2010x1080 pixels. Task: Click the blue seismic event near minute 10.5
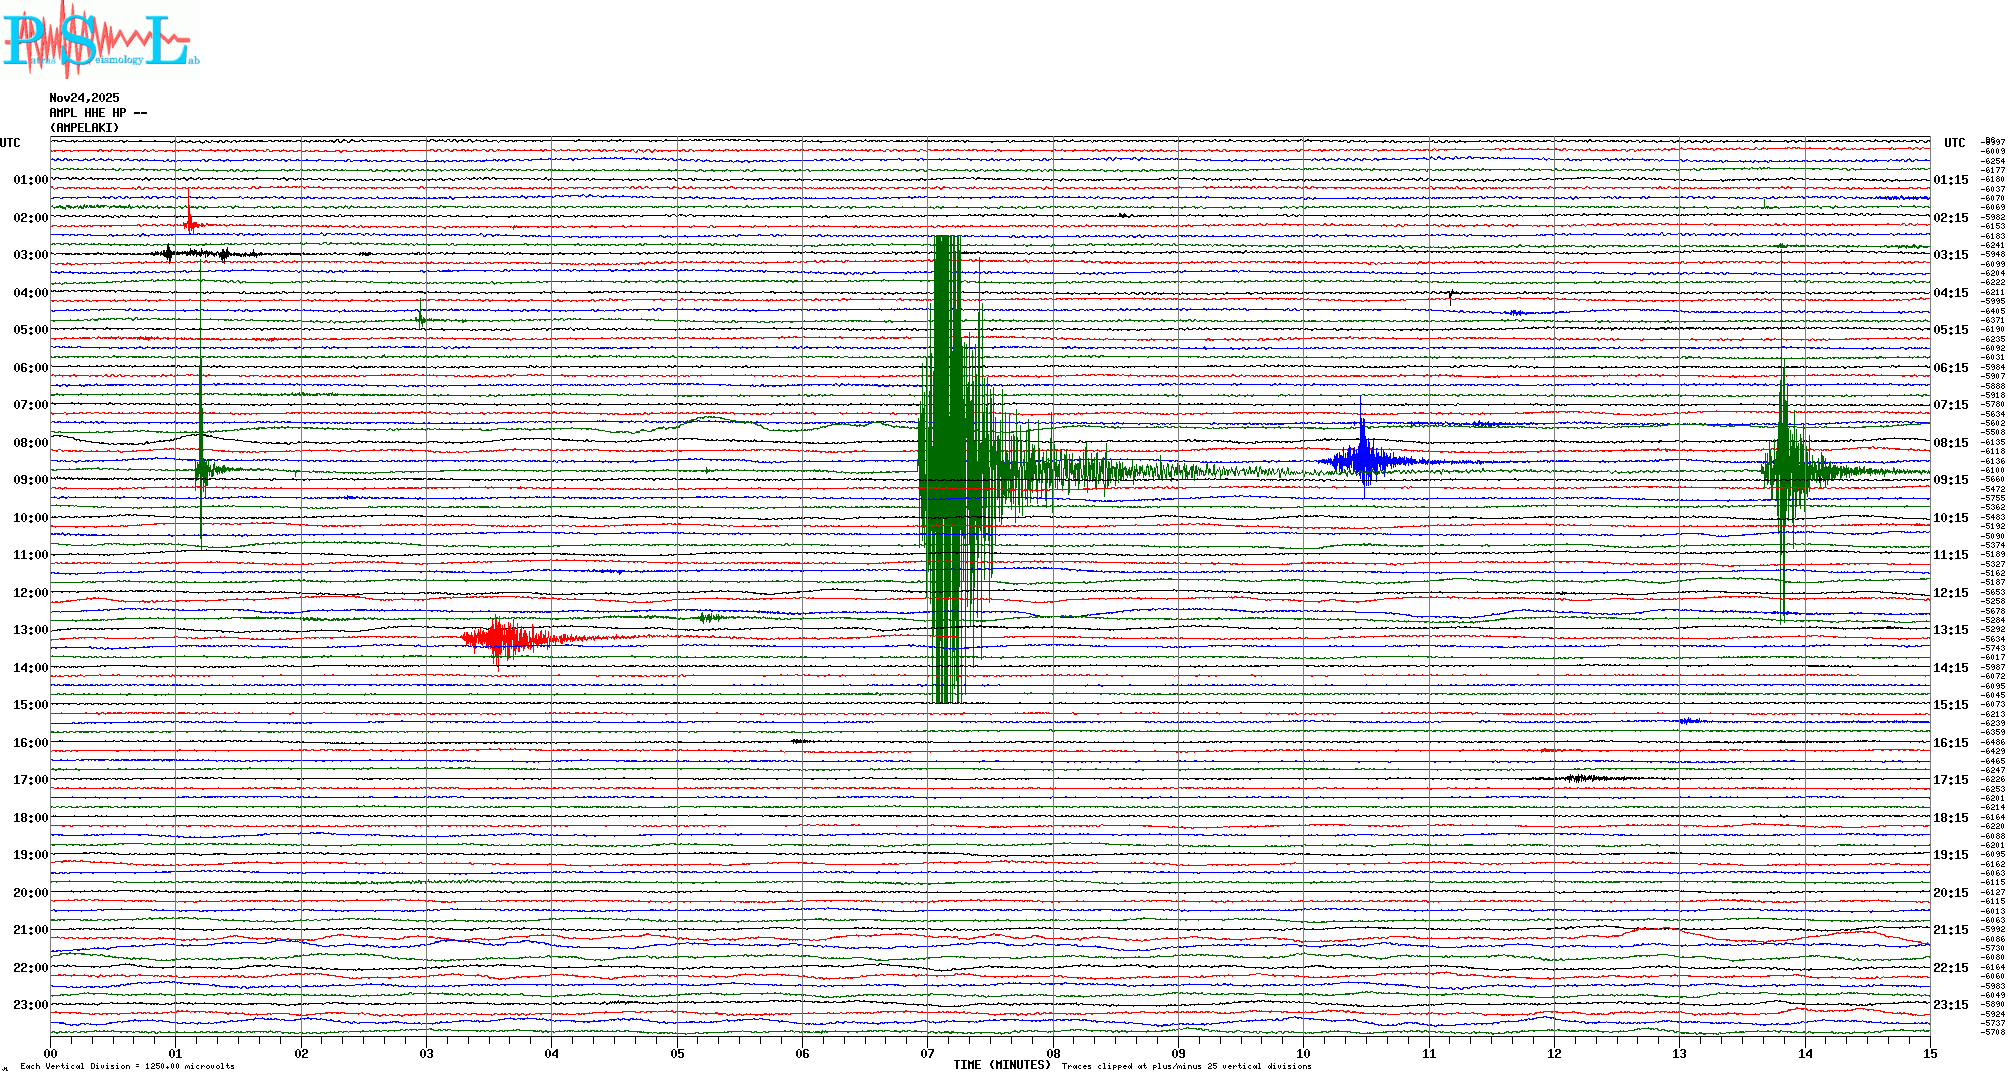pos(1363,461)
